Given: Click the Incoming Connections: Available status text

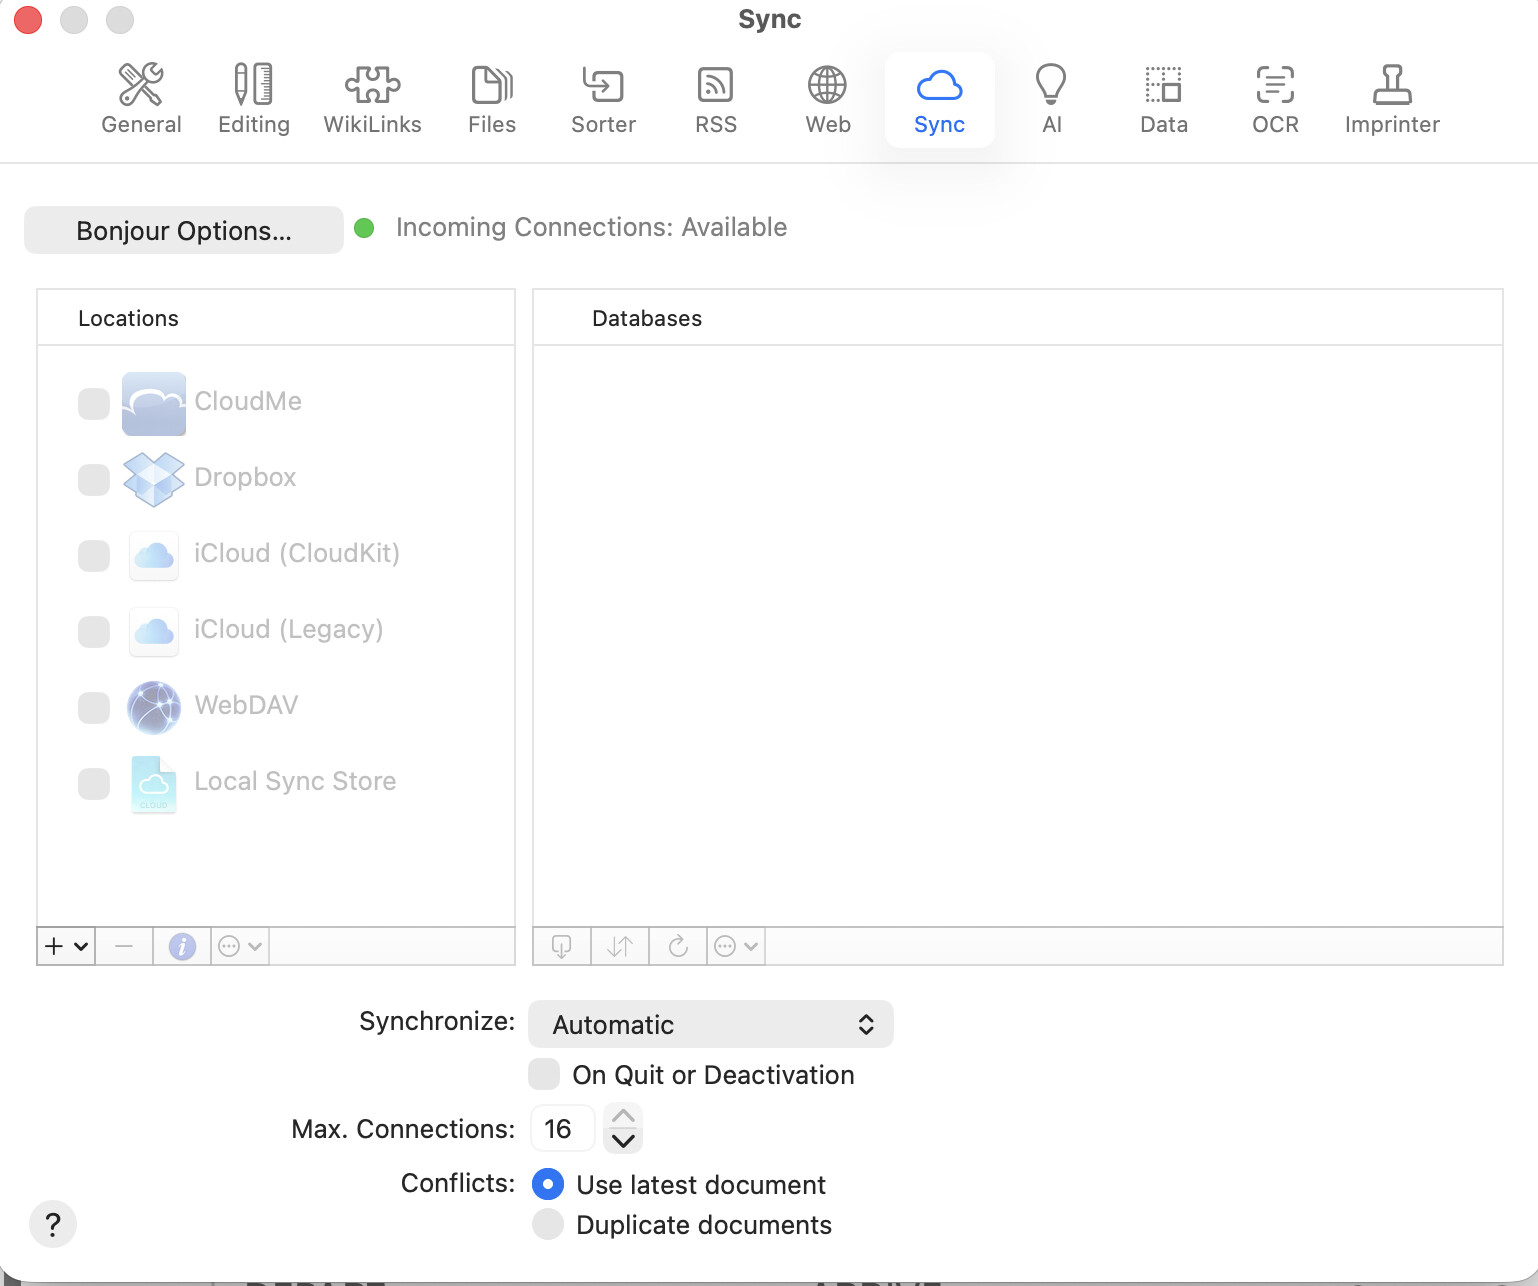Looking at the screenshot, I should pyautogui.click(x=591, y=227).
